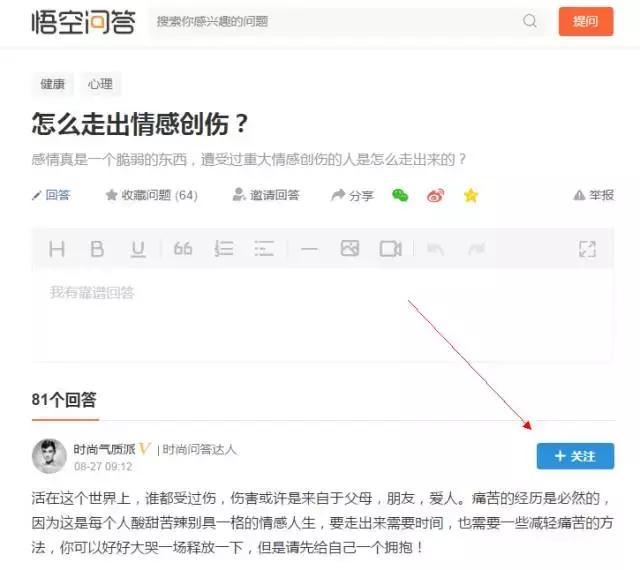Click the answer paragraph starting 活在这个世界上
The image size is (640, 570).
(322, 523)
